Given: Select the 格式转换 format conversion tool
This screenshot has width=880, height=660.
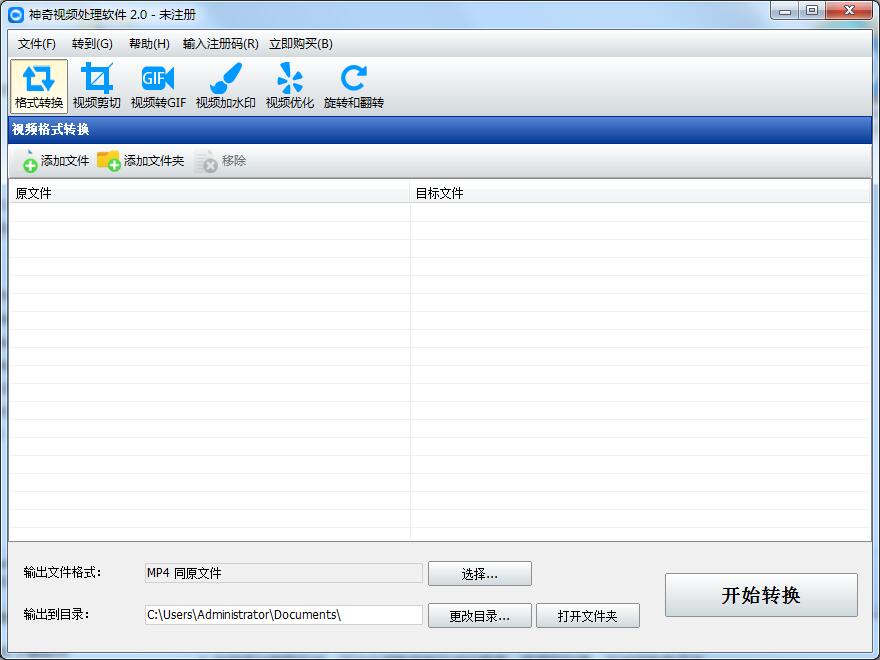Looking at the screenshot, I should (x=38, y=85).
